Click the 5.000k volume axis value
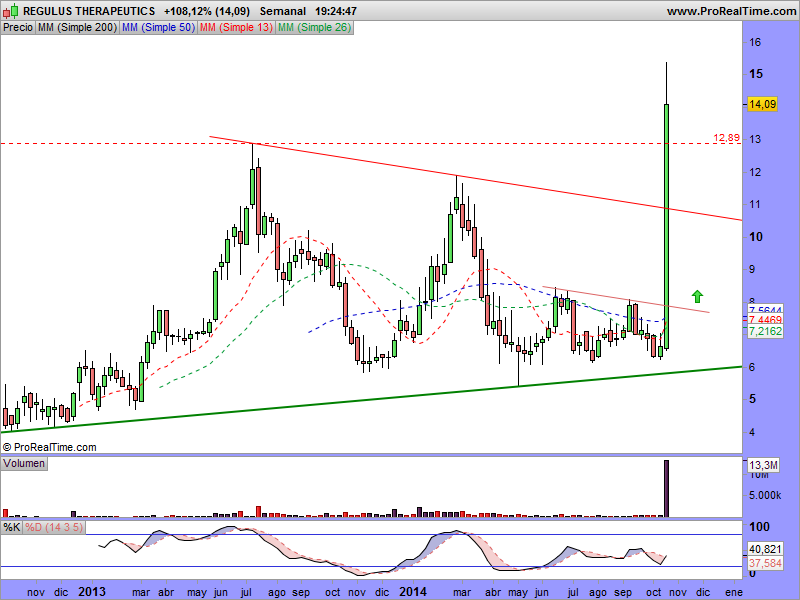The height and width of the screenshot is (600, 800). pos(765,495)
